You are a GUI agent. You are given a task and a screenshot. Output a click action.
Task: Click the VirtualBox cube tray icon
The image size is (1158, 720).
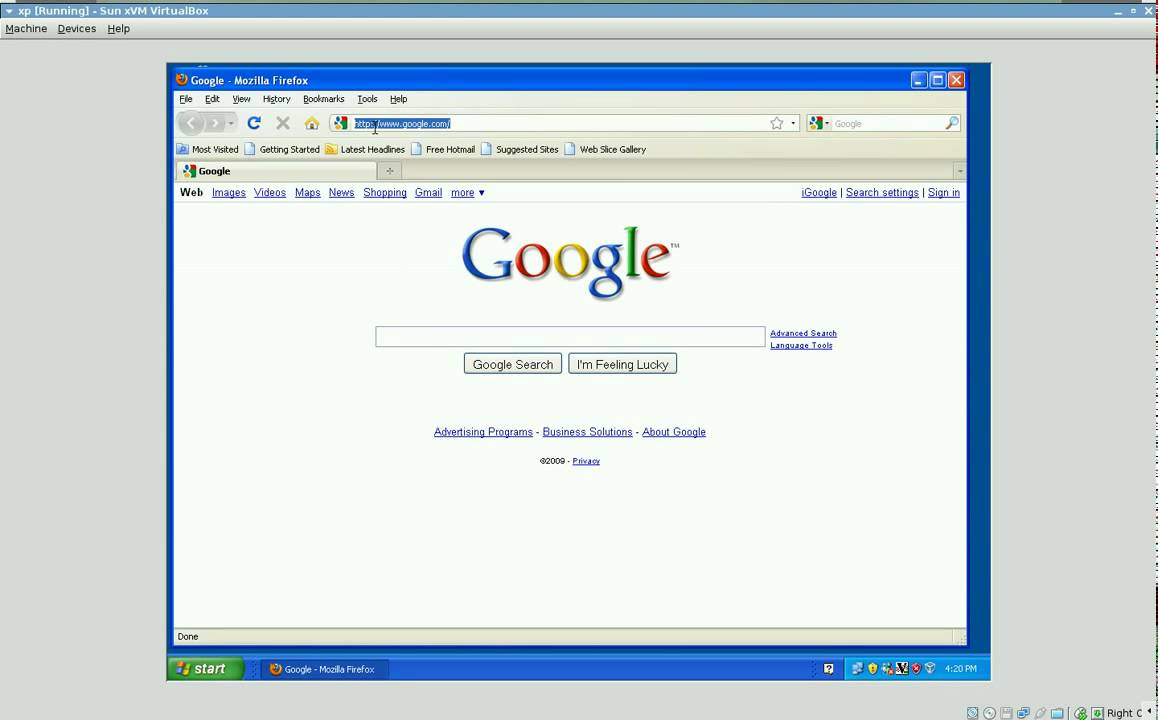931,669
